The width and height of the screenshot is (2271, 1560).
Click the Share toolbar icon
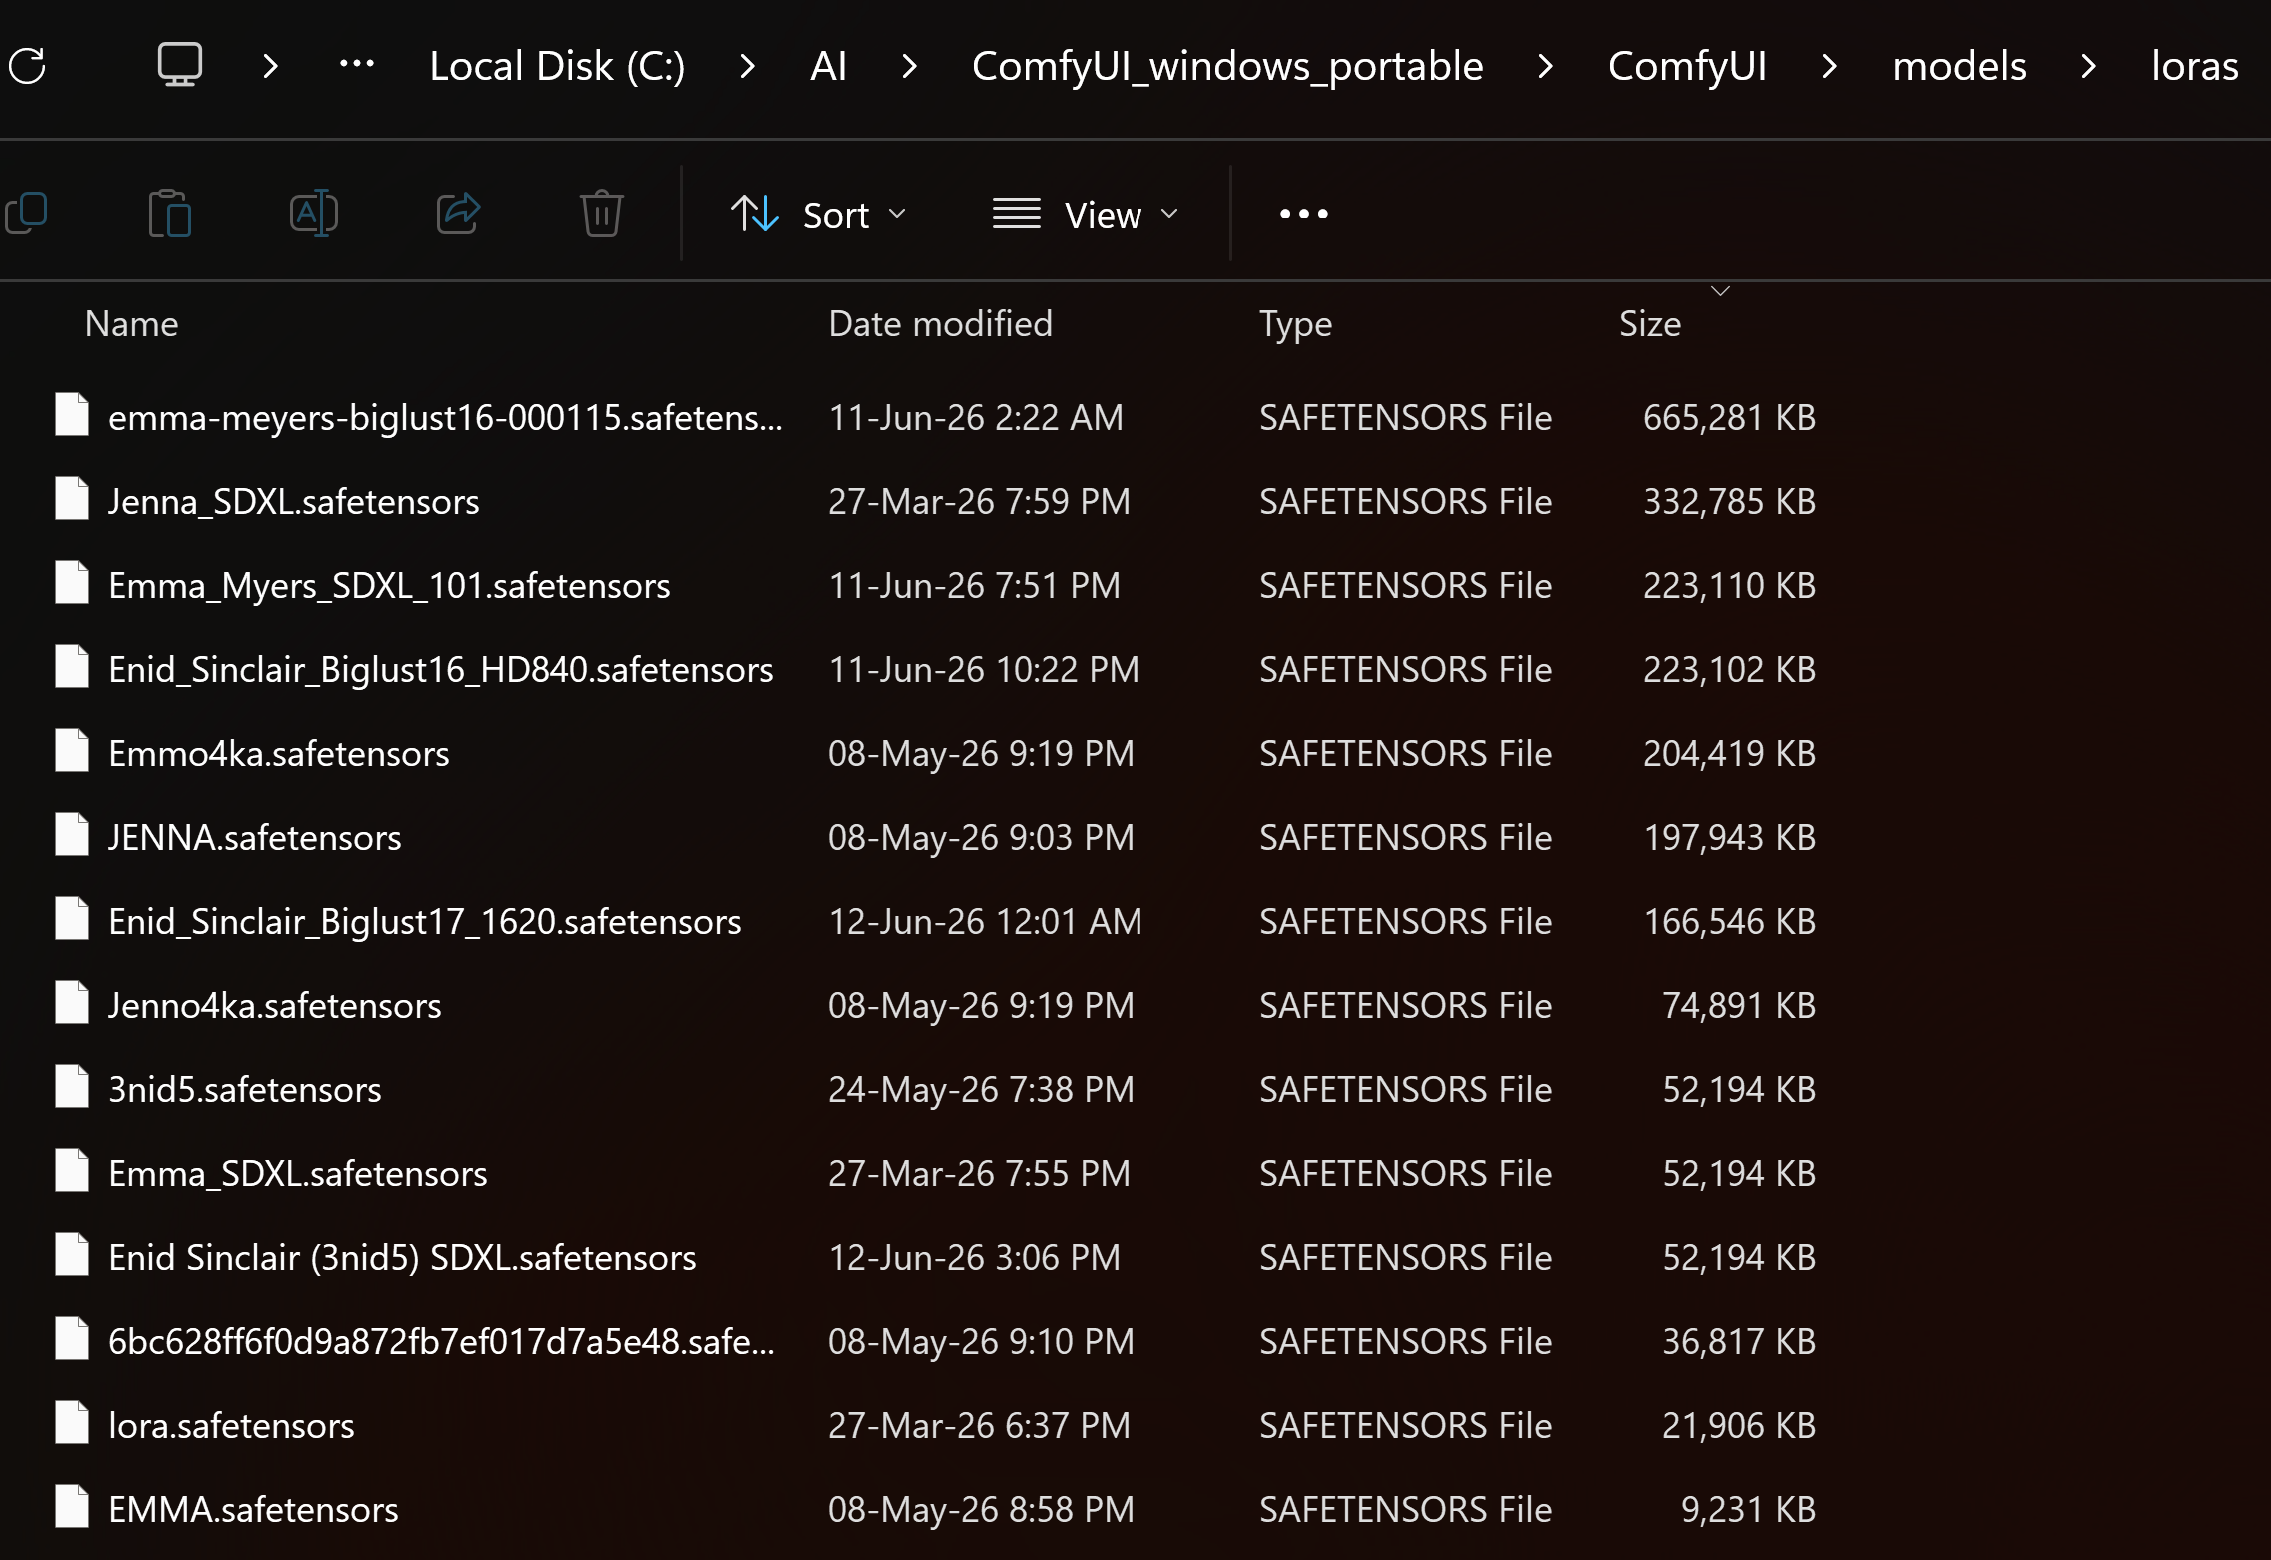coord(458,213)
